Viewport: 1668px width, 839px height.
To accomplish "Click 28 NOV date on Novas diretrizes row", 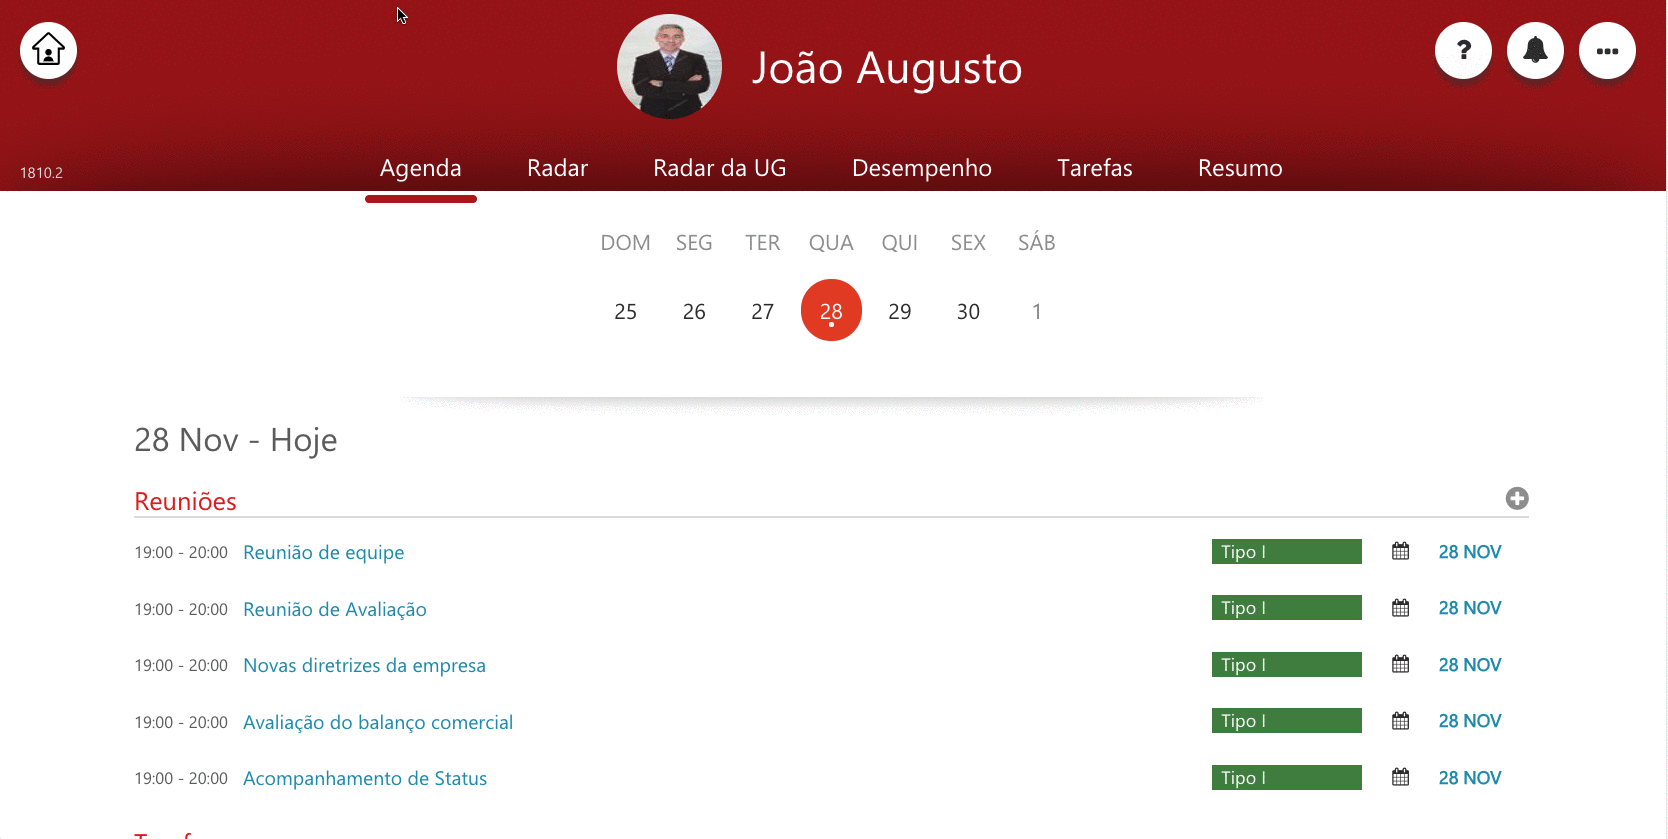I will click(1469, 665).
